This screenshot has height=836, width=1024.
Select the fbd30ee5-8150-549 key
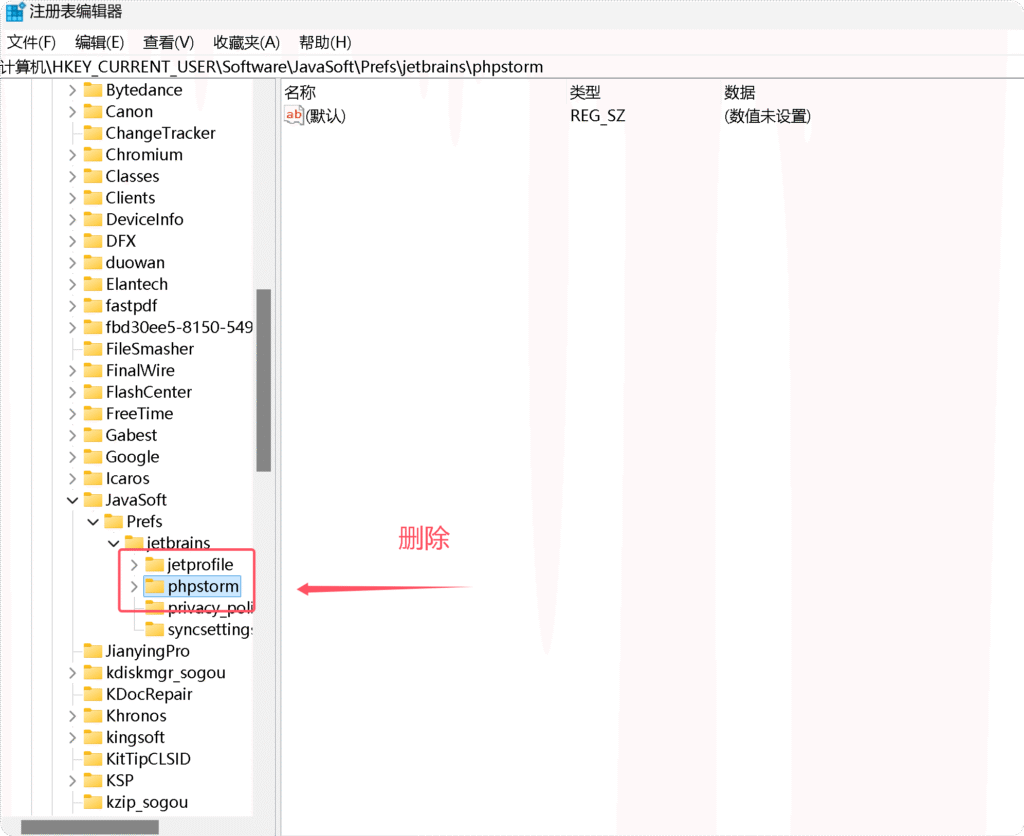tap(179, 327)
